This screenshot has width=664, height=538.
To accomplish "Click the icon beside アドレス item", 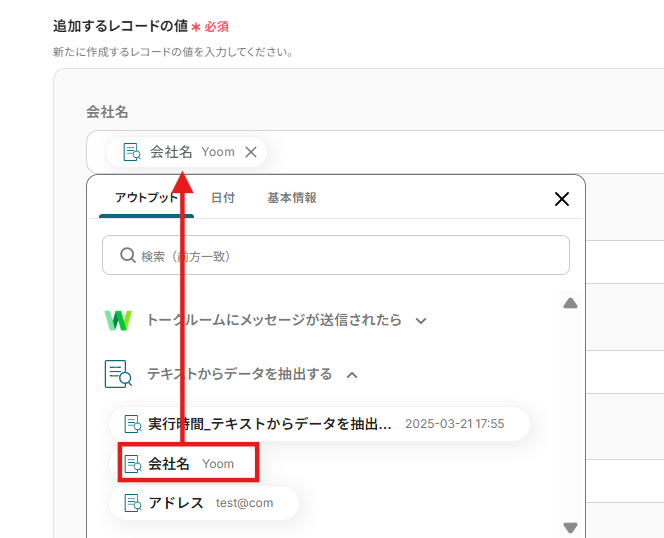I will [x=133, y=503].
